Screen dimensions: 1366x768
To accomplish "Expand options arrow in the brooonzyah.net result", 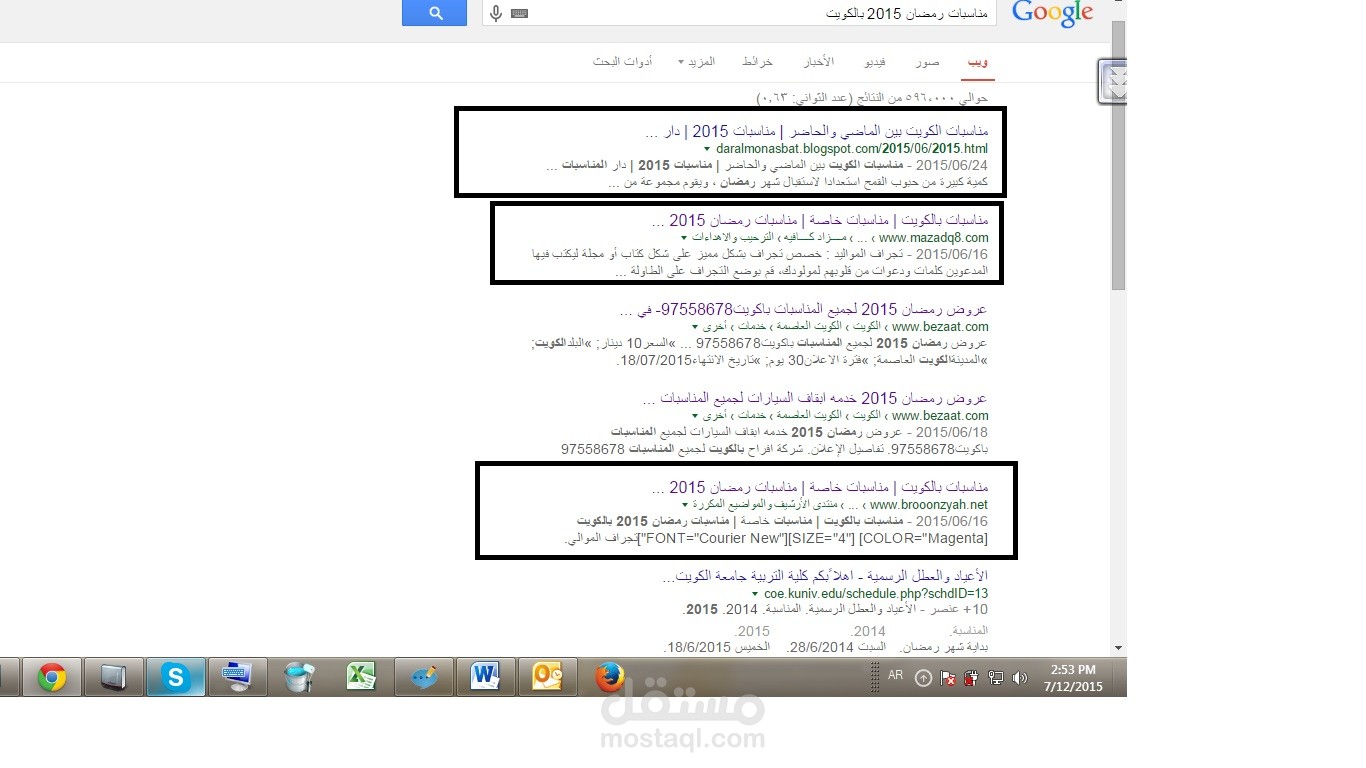I will 684,505.
